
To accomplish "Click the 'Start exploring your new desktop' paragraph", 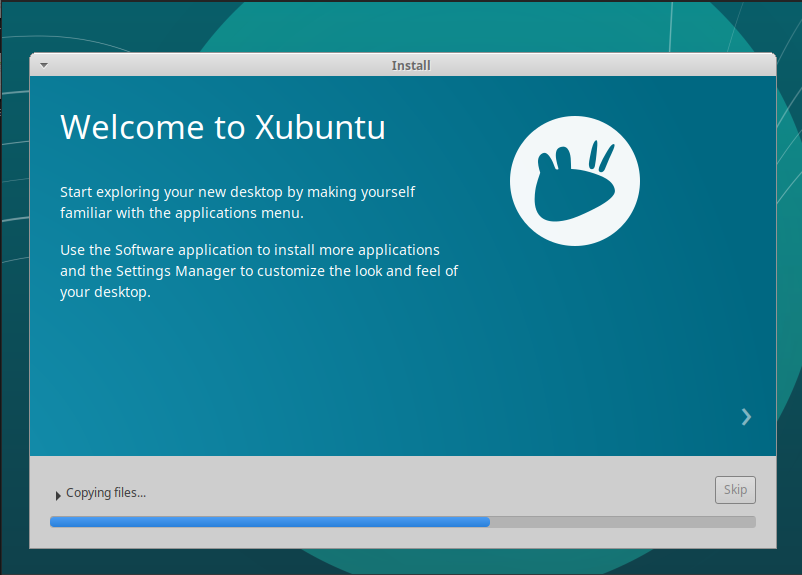I will (237, 202).
